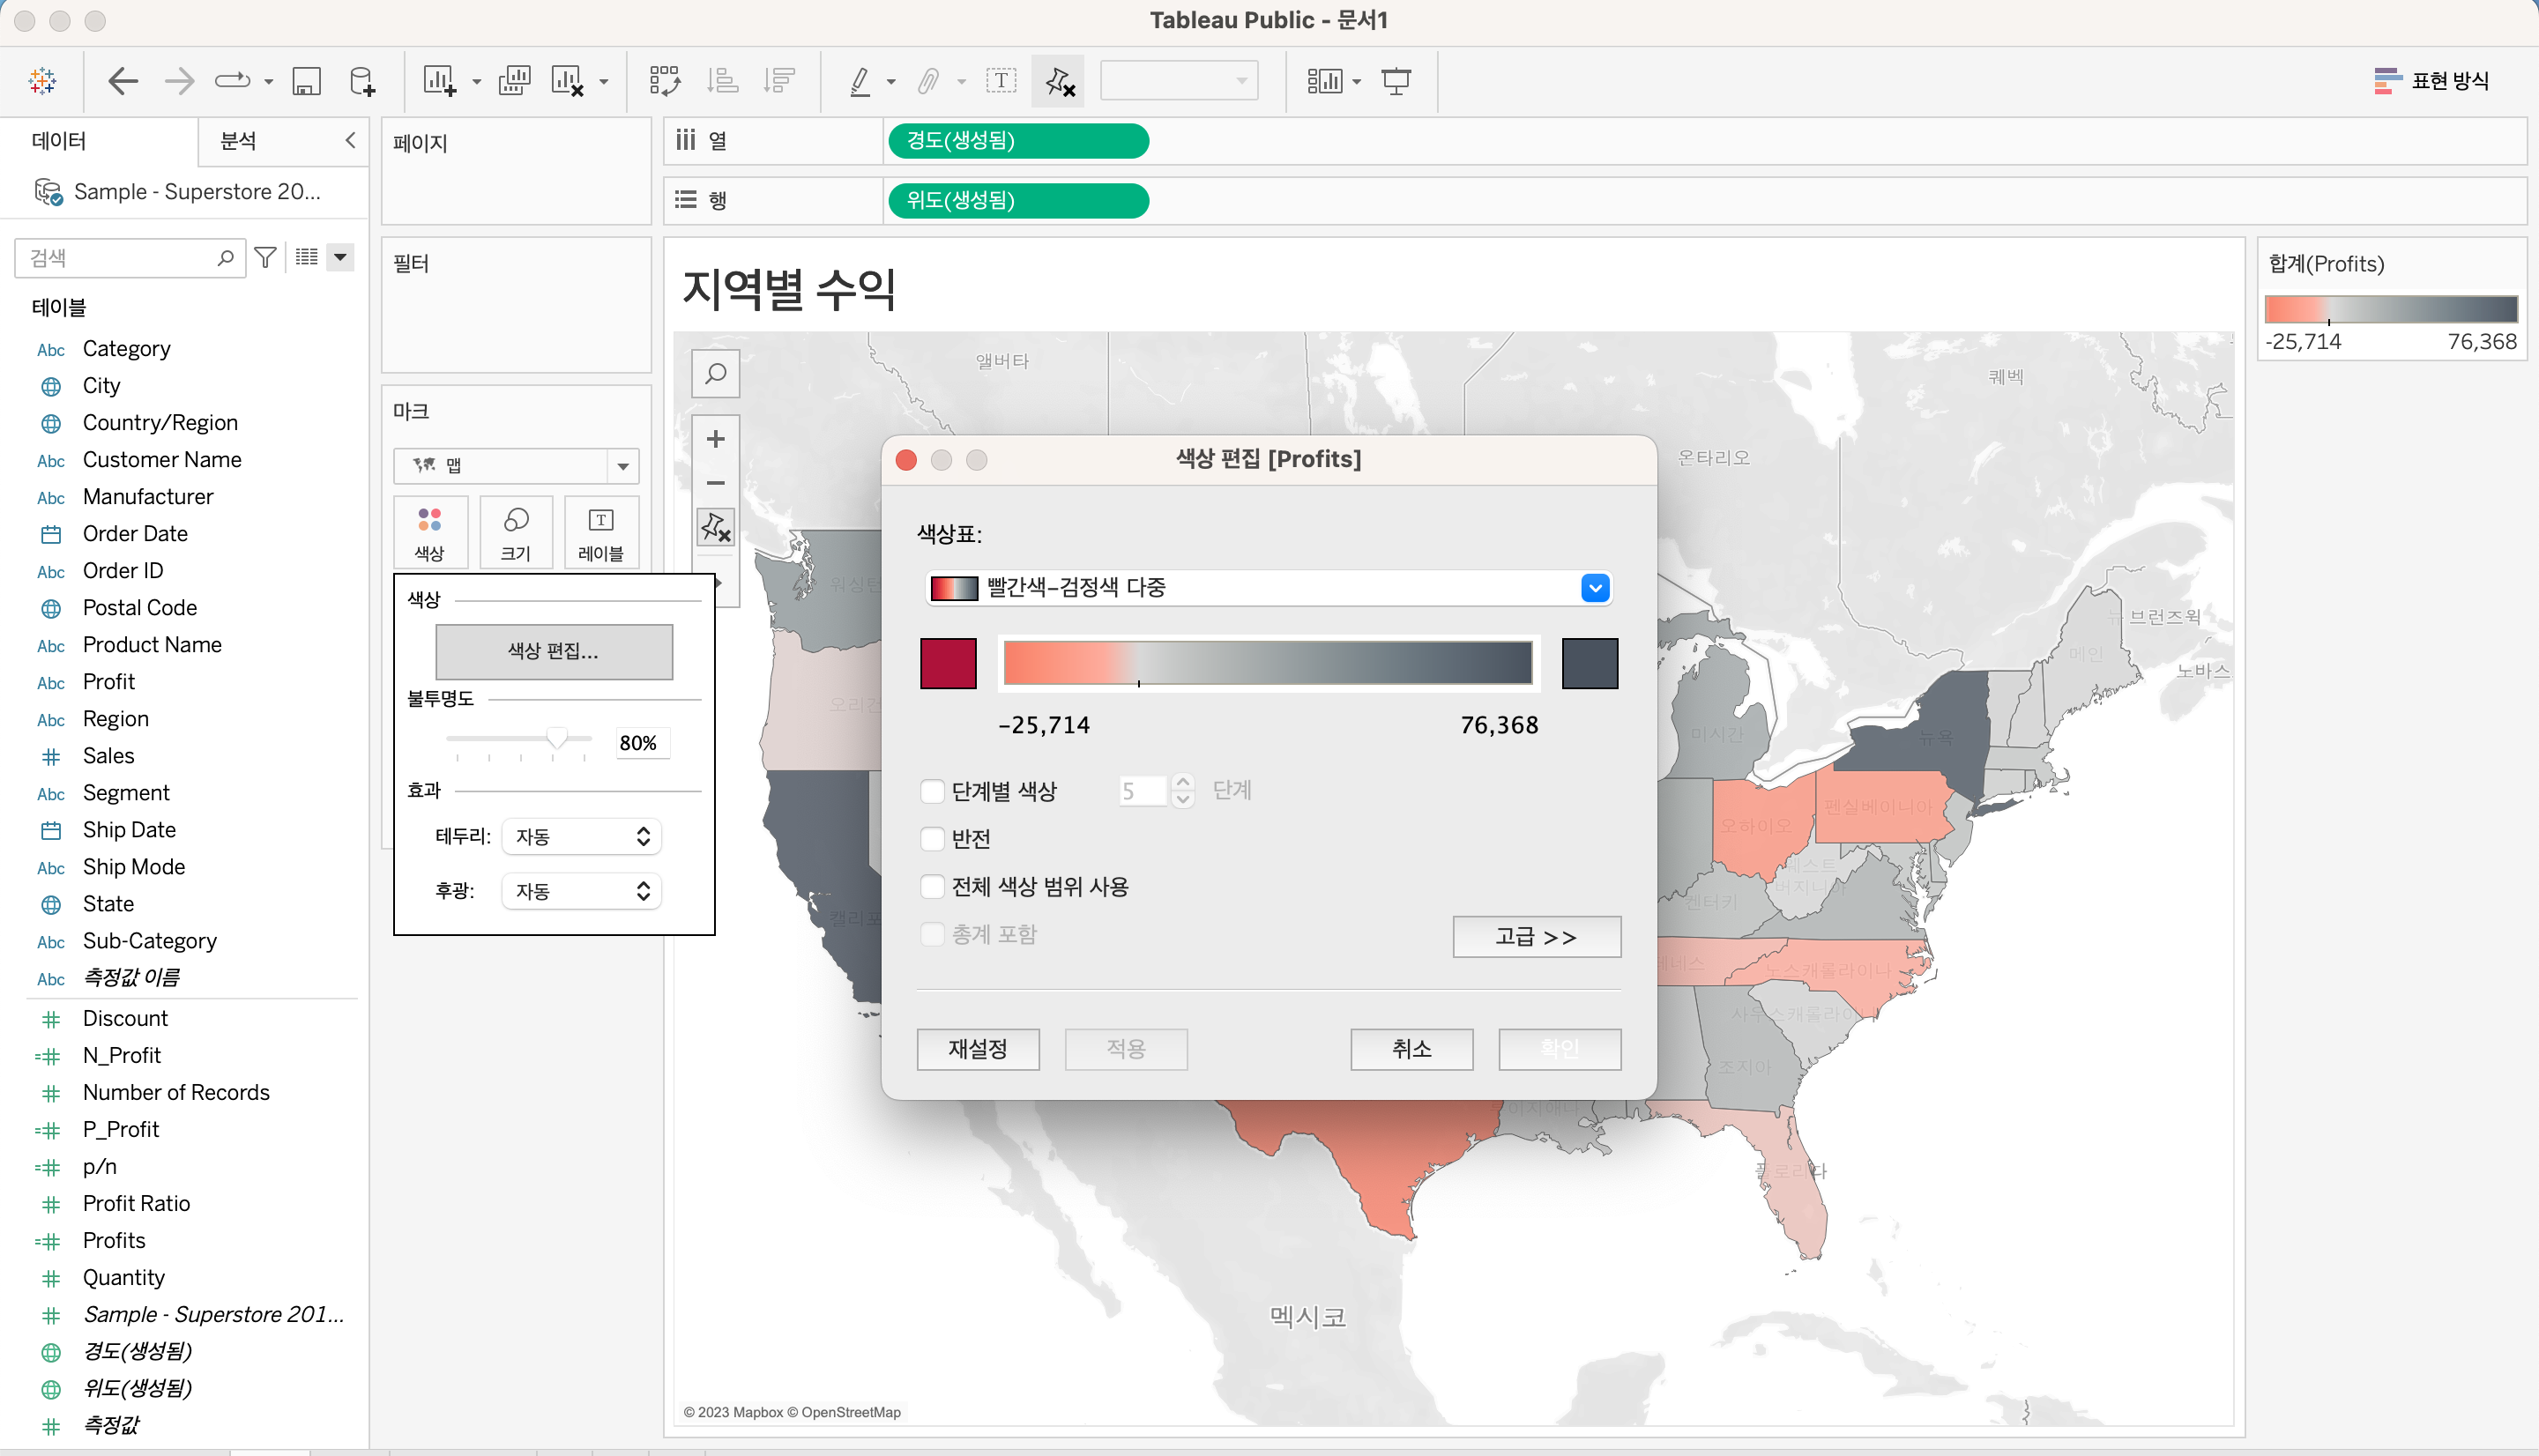Click the view as list icon in the data pane
This screenshot has height=1456, width=2539.
tap(307, 258)
